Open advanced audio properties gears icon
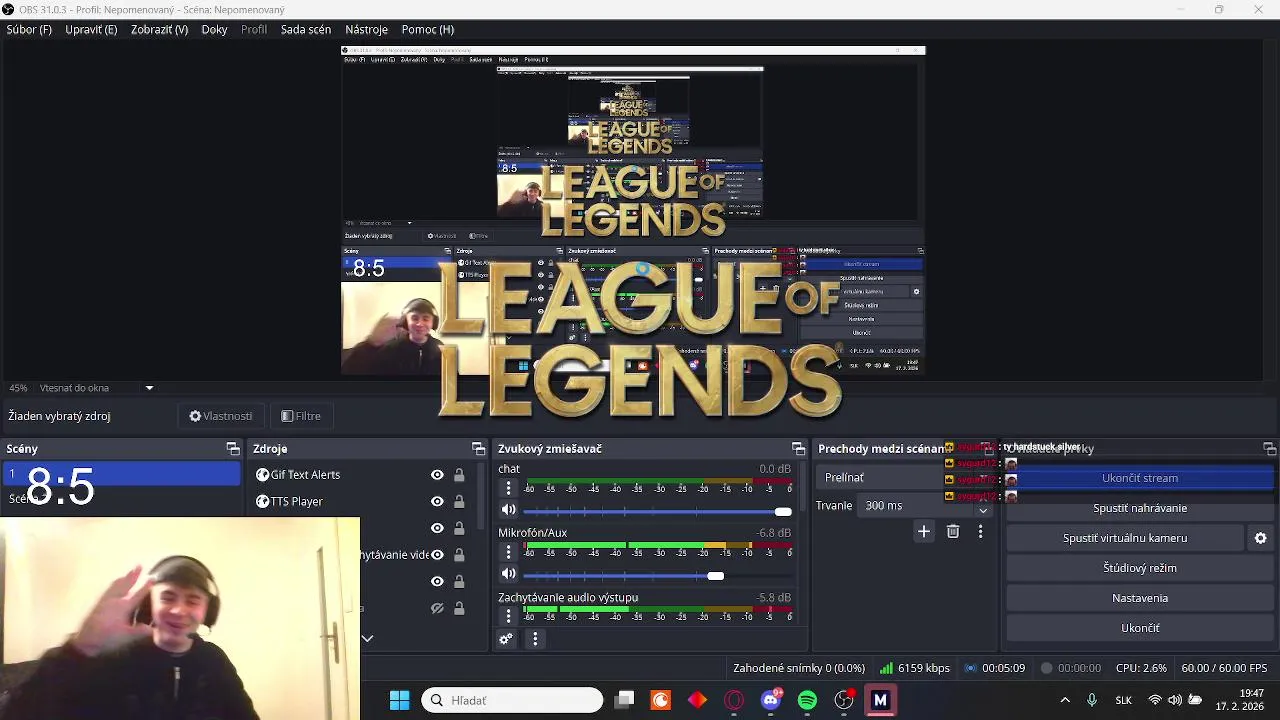The image size is (1280, 720). click(x=506, y=639)
